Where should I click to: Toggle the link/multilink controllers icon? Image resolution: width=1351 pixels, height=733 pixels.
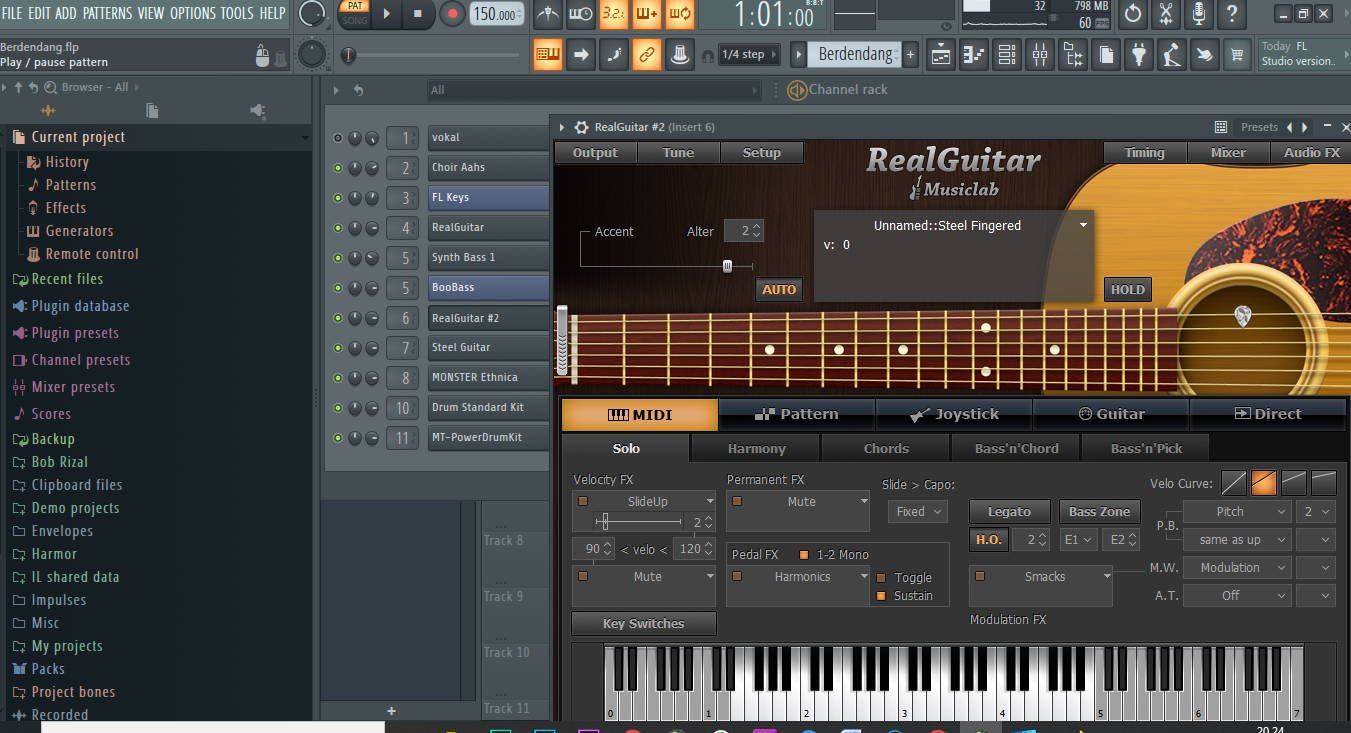[x=646, y=54]
